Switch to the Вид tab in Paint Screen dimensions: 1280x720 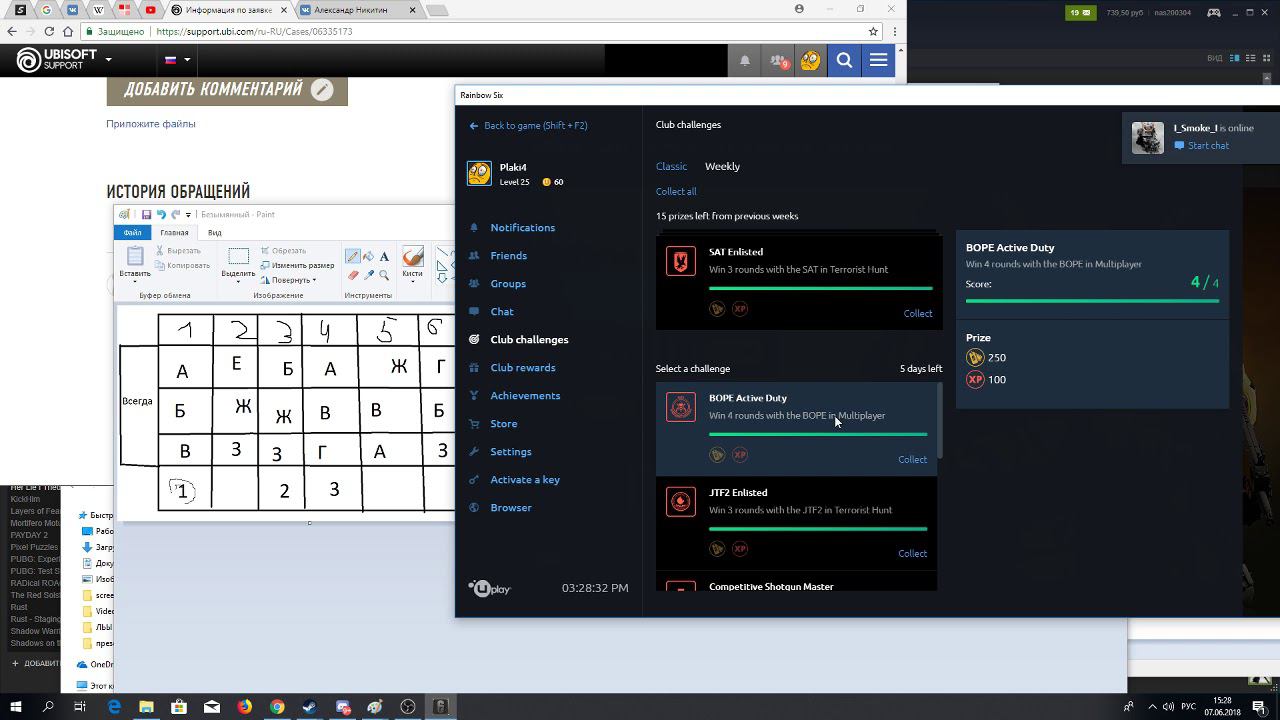coord(214,232)
